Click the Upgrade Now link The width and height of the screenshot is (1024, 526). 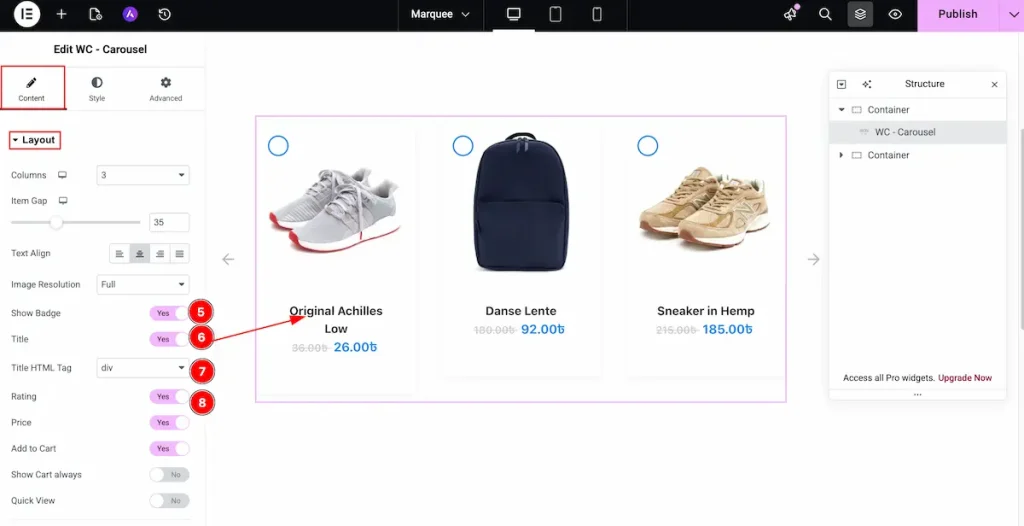[965, 378]
